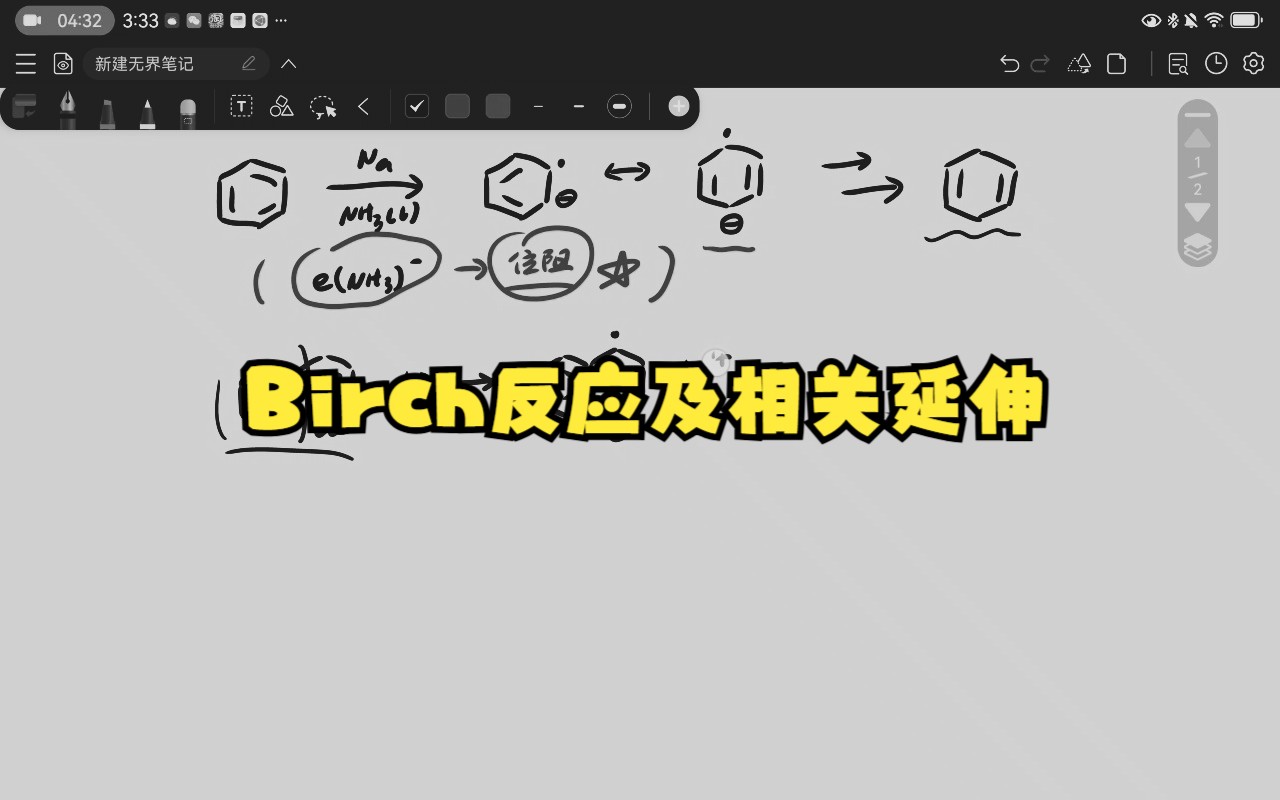Select the pencil tool
This screenshot has width=1280, height=800.
click(x=147, y=112)
